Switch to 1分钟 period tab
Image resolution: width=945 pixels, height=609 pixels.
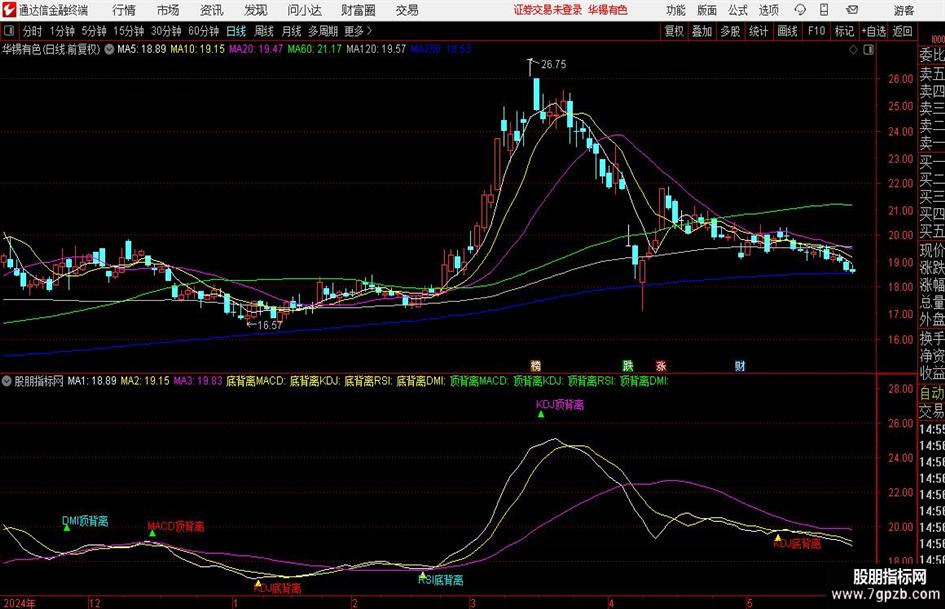click(x=62, y=31)
